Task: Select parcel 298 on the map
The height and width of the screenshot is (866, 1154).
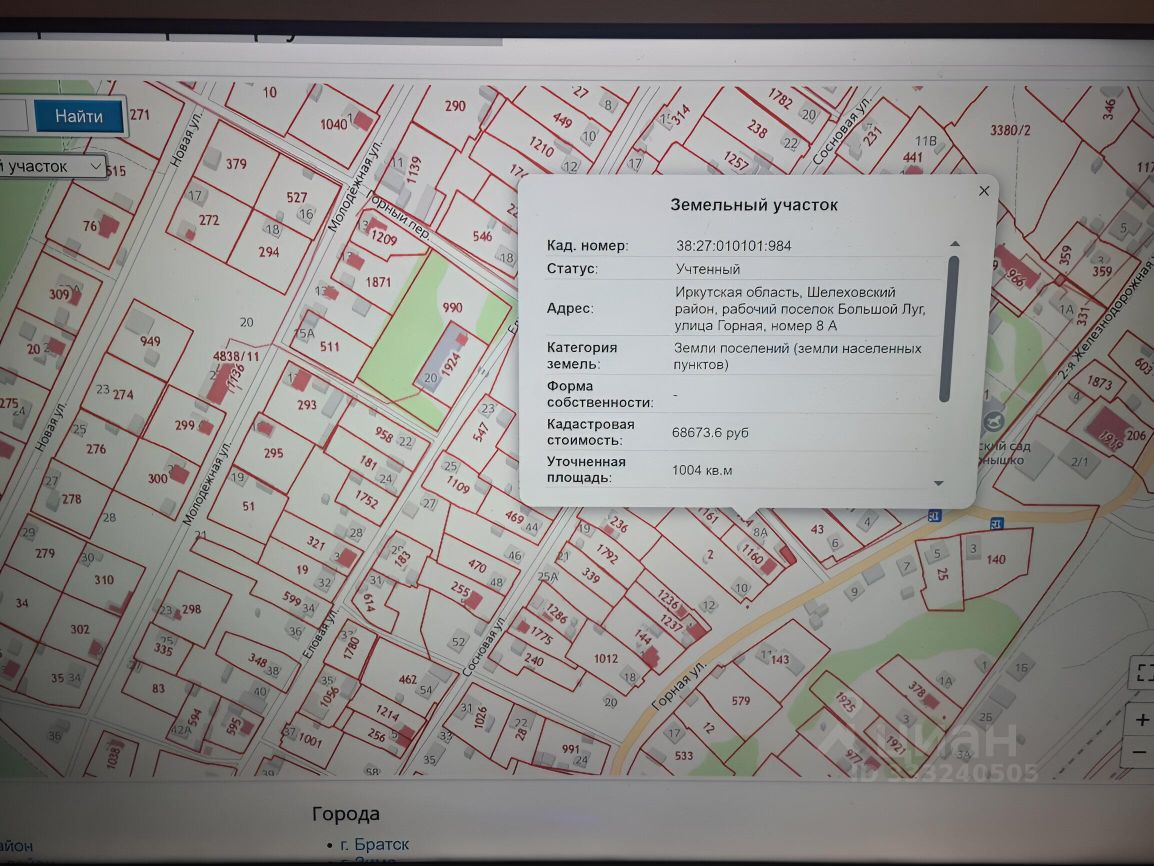Action: [191, 609]
